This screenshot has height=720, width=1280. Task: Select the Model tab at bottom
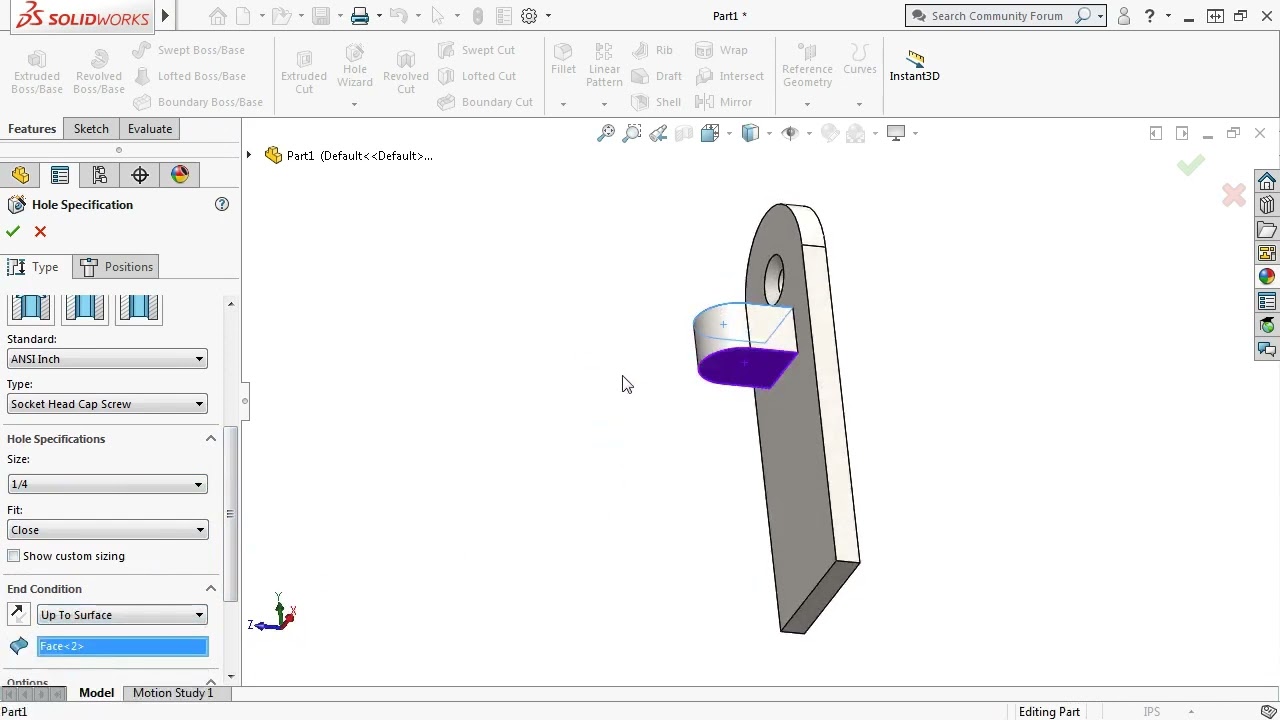pyautogui.click(x=97, y=693)
